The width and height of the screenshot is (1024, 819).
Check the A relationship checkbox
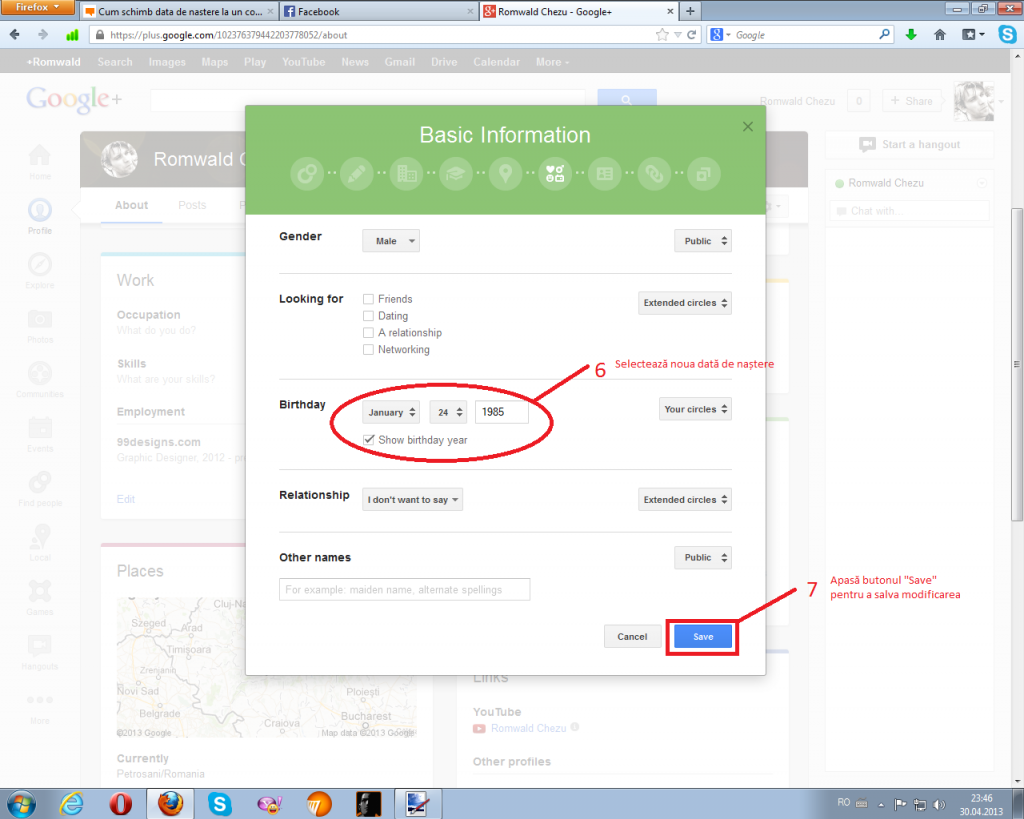coord(368,333)
